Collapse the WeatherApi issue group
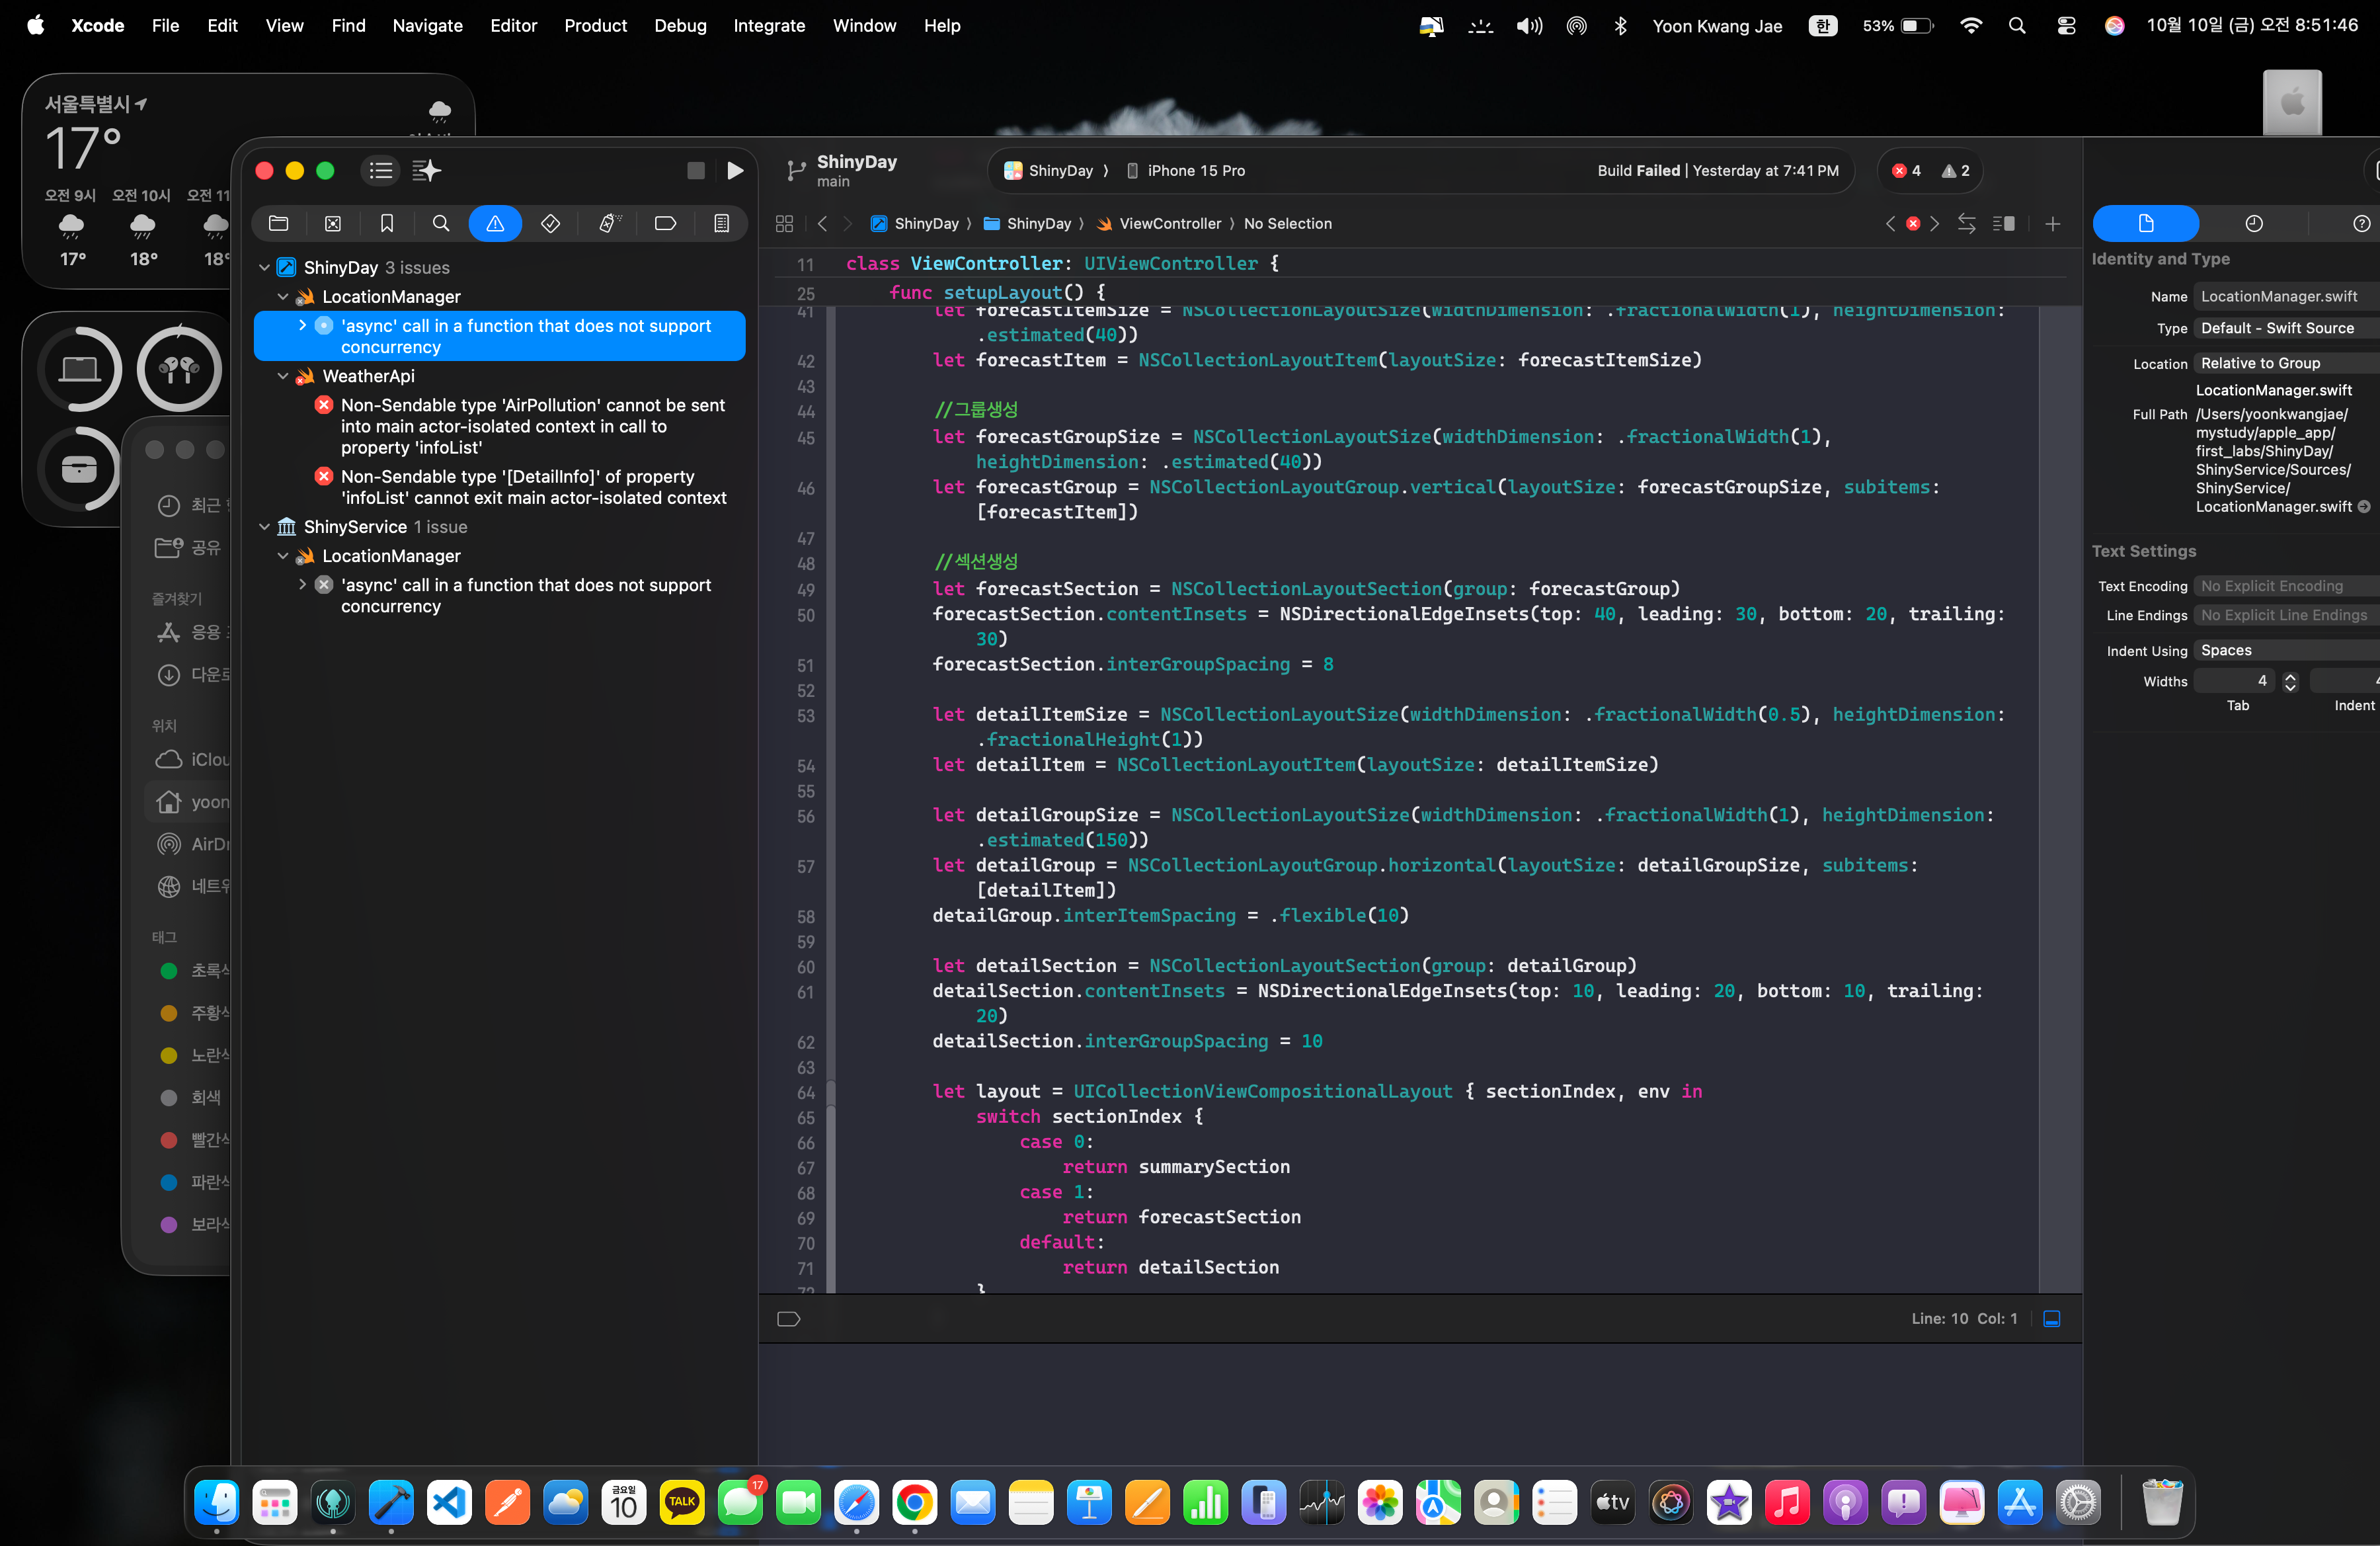Screen dimensions: 2380x1546 click(283, 377)
